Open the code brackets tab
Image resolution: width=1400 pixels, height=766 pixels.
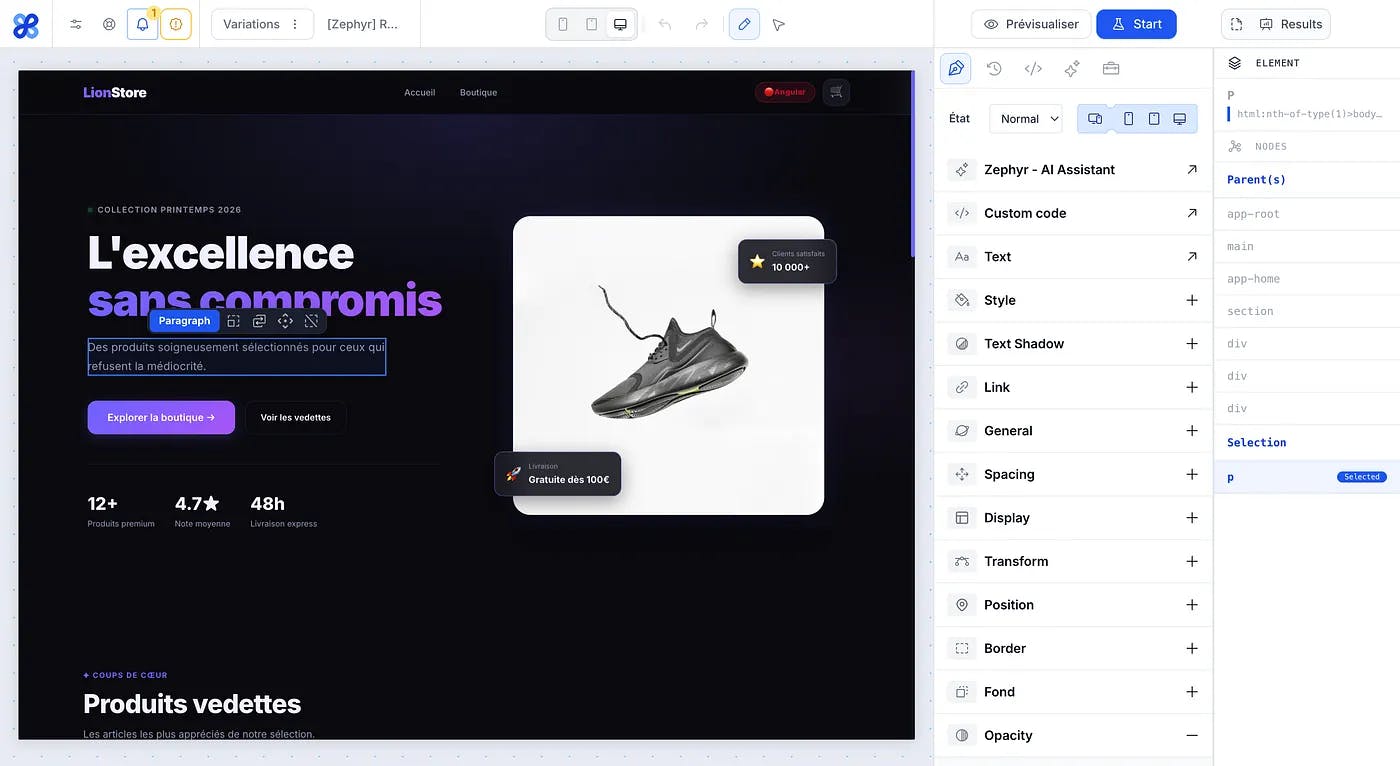coord(1033,68)
